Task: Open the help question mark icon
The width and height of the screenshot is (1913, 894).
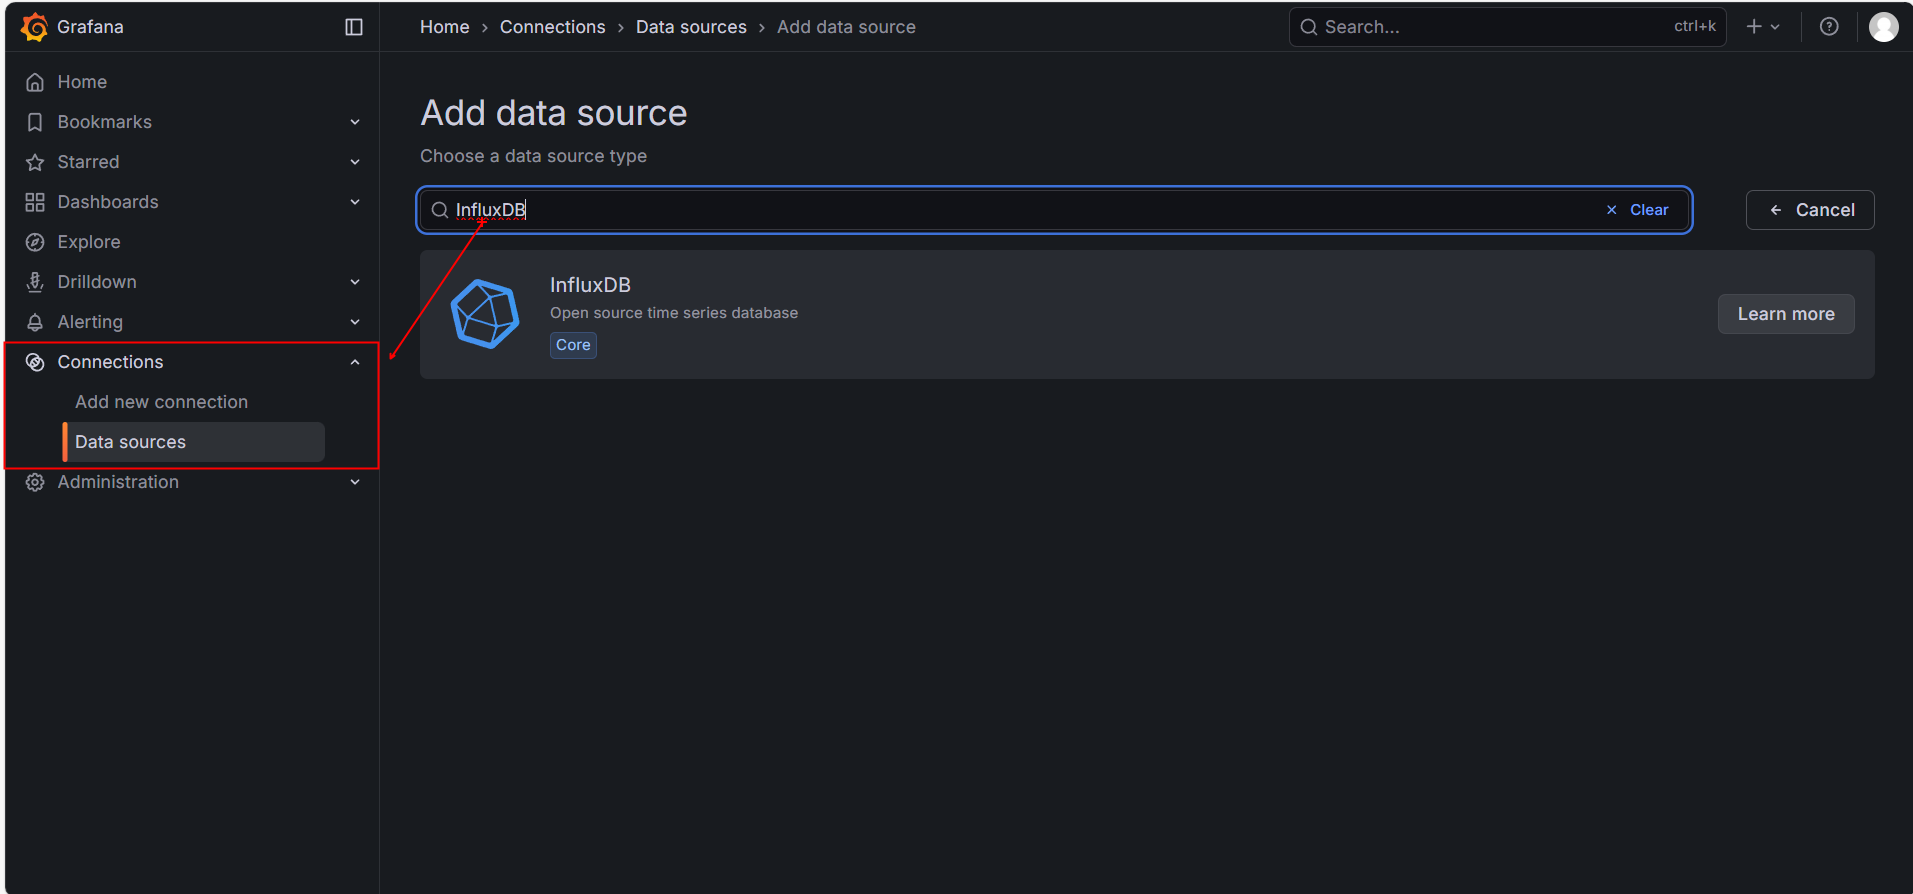Action: [1828, 27]
